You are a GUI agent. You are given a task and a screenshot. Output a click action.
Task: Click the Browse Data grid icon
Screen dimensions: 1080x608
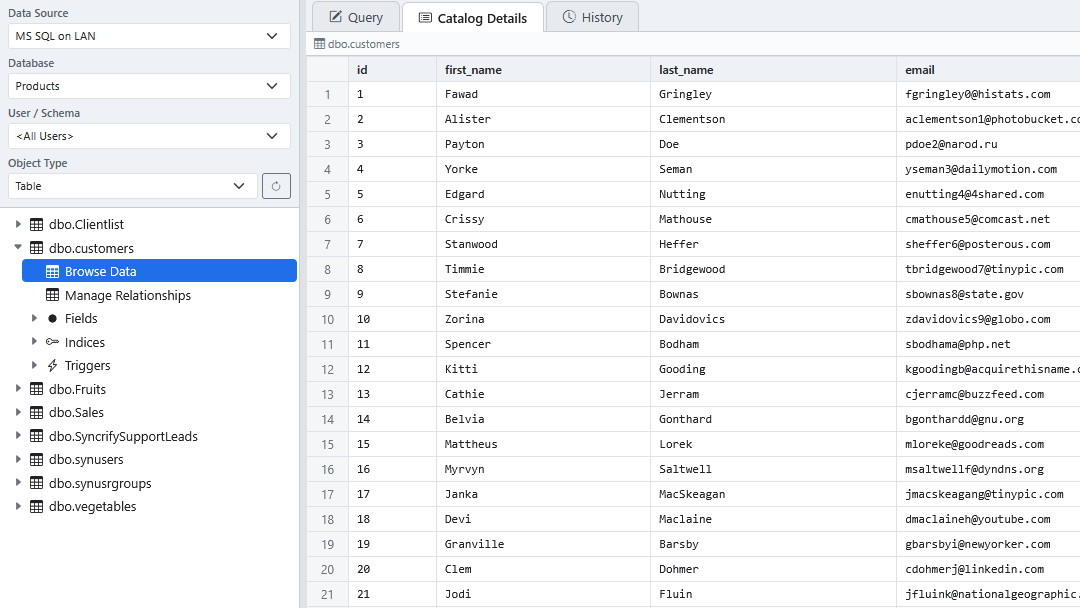click(52, 271)
